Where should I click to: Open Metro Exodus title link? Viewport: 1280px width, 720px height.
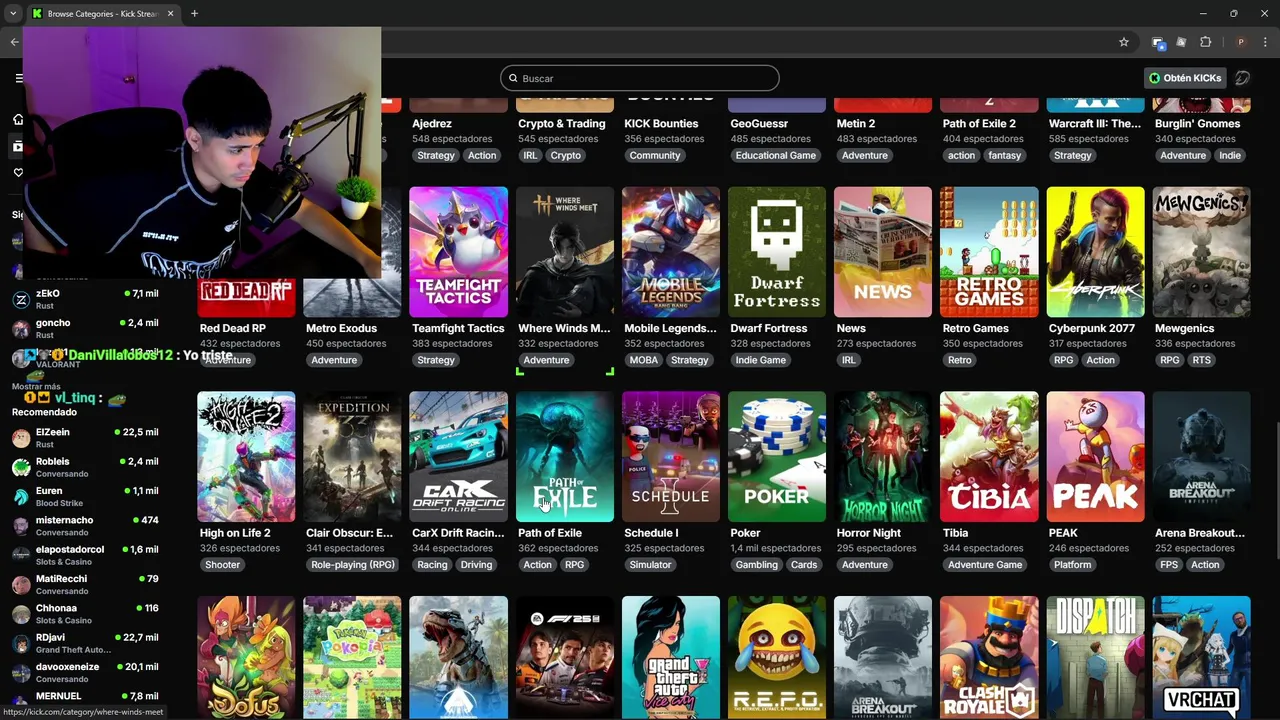point(341,328)
